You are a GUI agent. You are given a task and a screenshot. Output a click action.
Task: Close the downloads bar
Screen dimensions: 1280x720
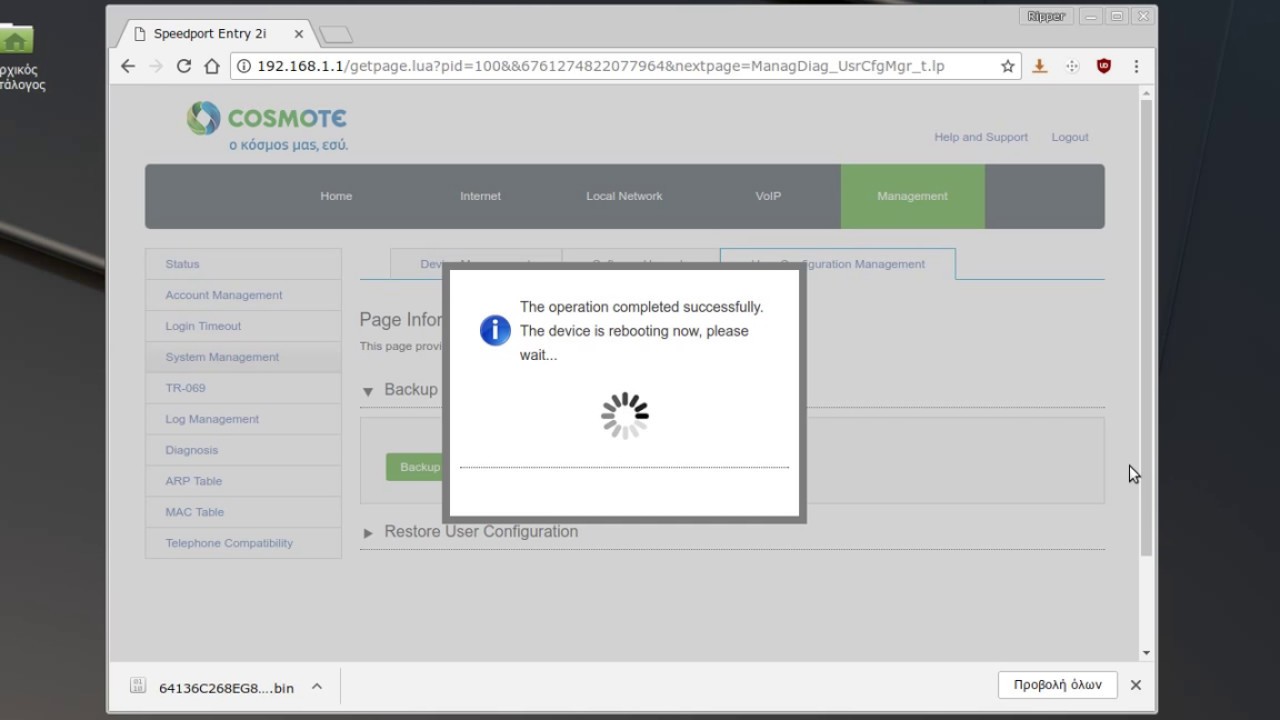coord(1136,685)
